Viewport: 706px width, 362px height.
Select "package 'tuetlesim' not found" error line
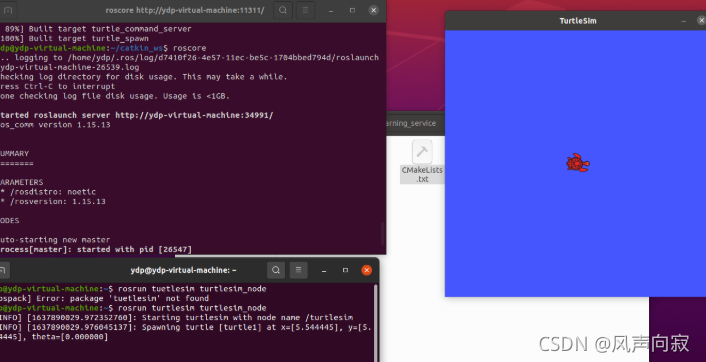point(104,299)
